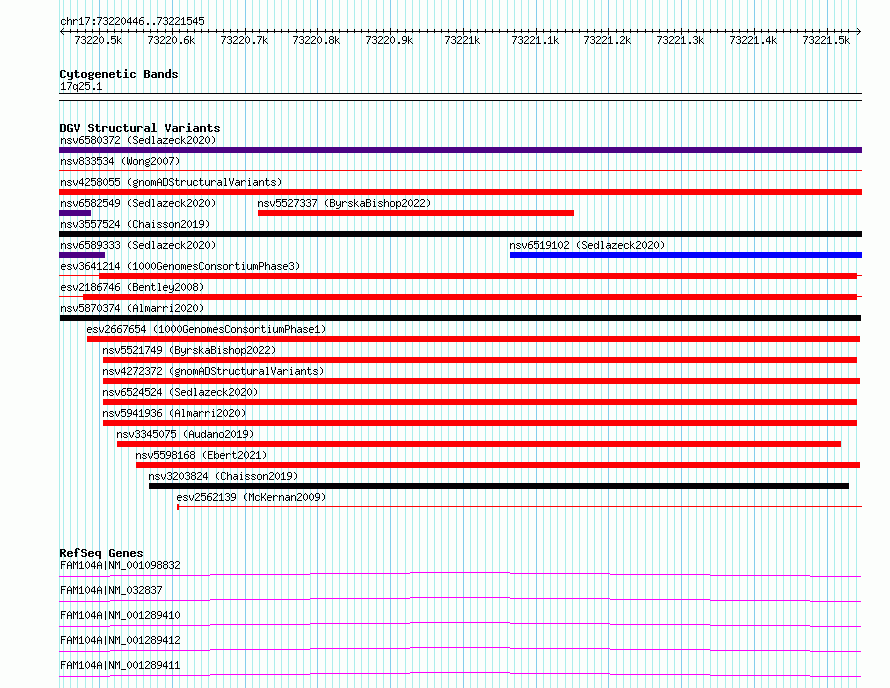Open the nsv5870374 (Almarri2020) label

pyautogui.click(x=132, y=308)
